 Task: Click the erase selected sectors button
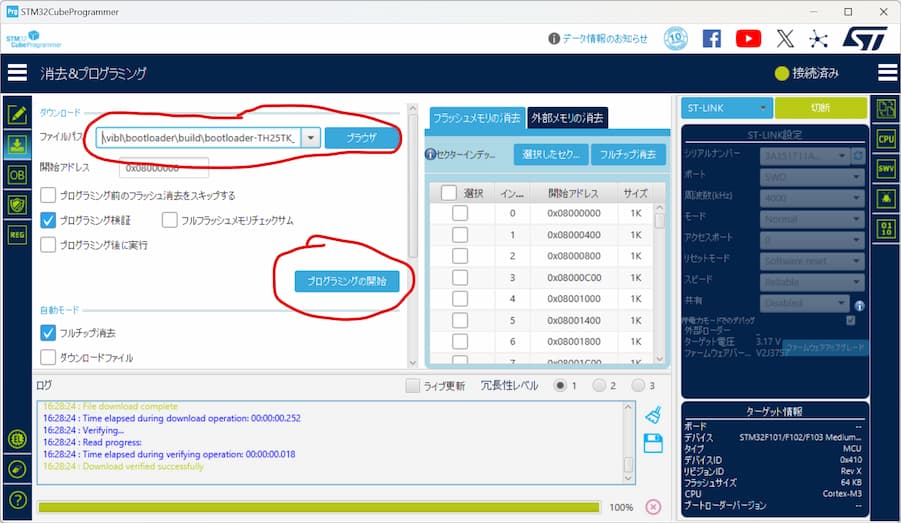(550, 154)
